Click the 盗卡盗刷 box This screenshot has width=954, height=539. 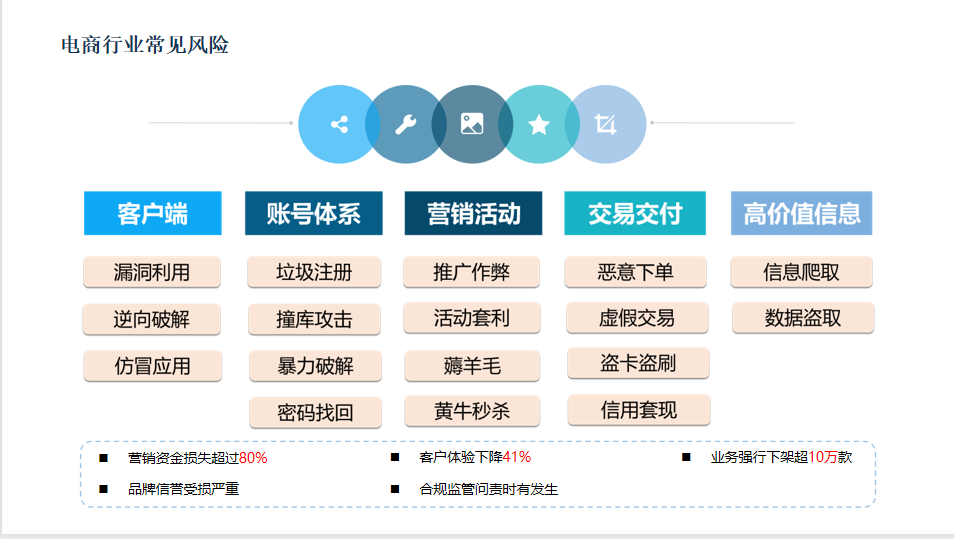[638, 363]
